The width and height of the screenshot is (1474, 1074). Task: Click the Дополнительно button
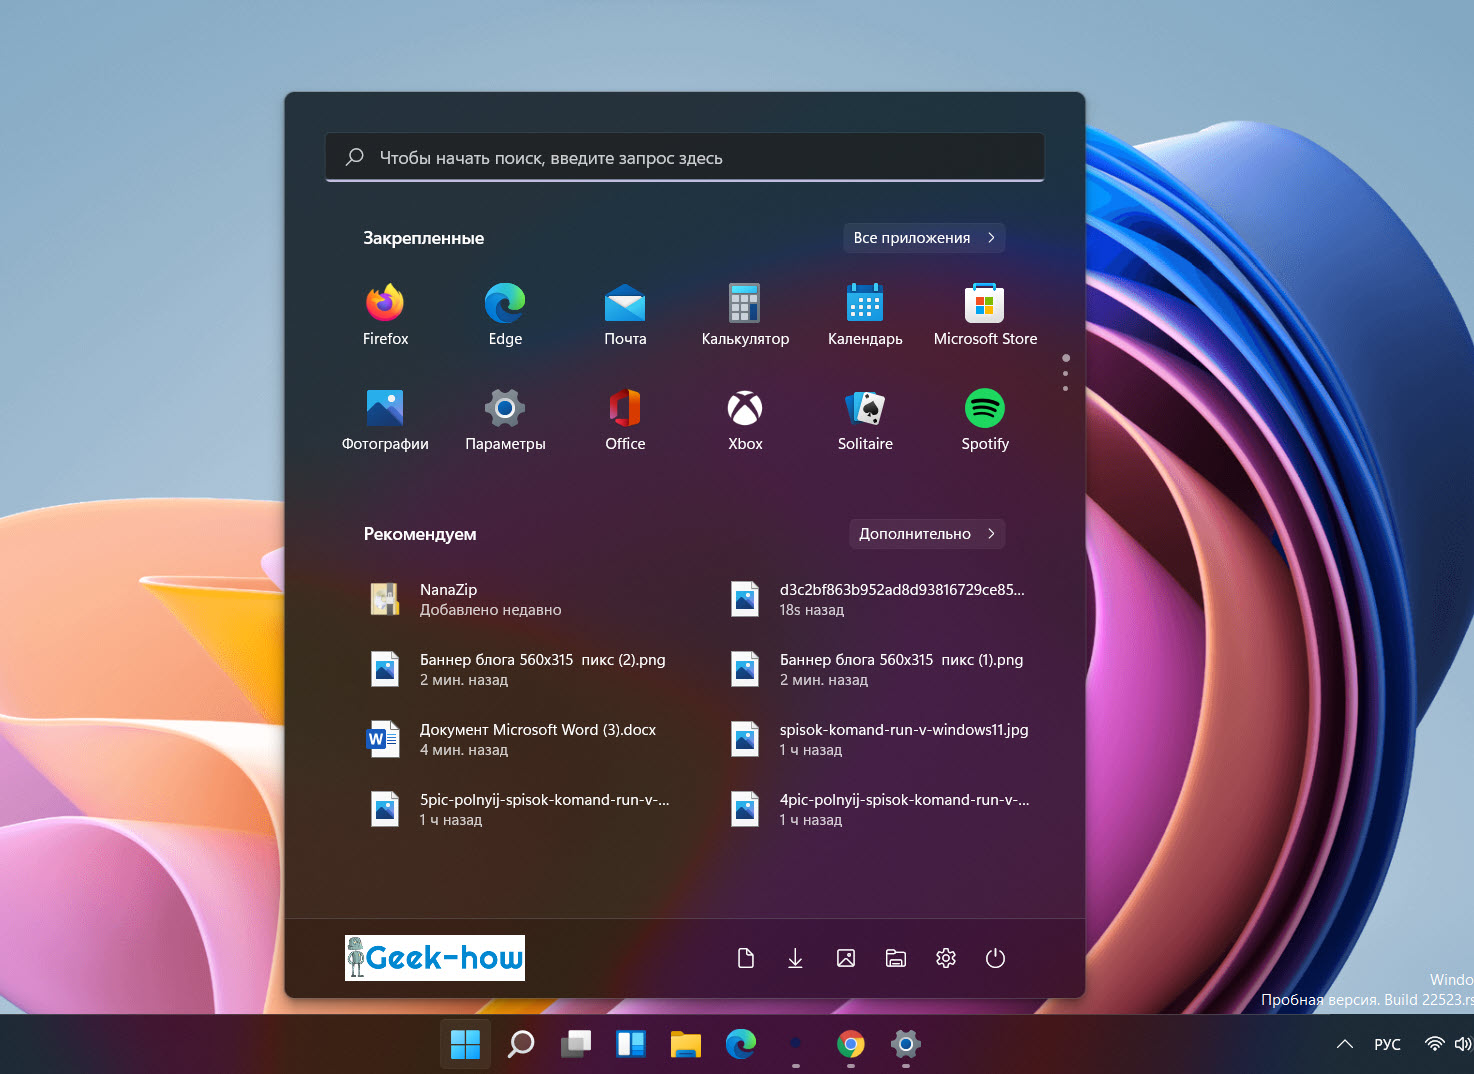[927, 534]
